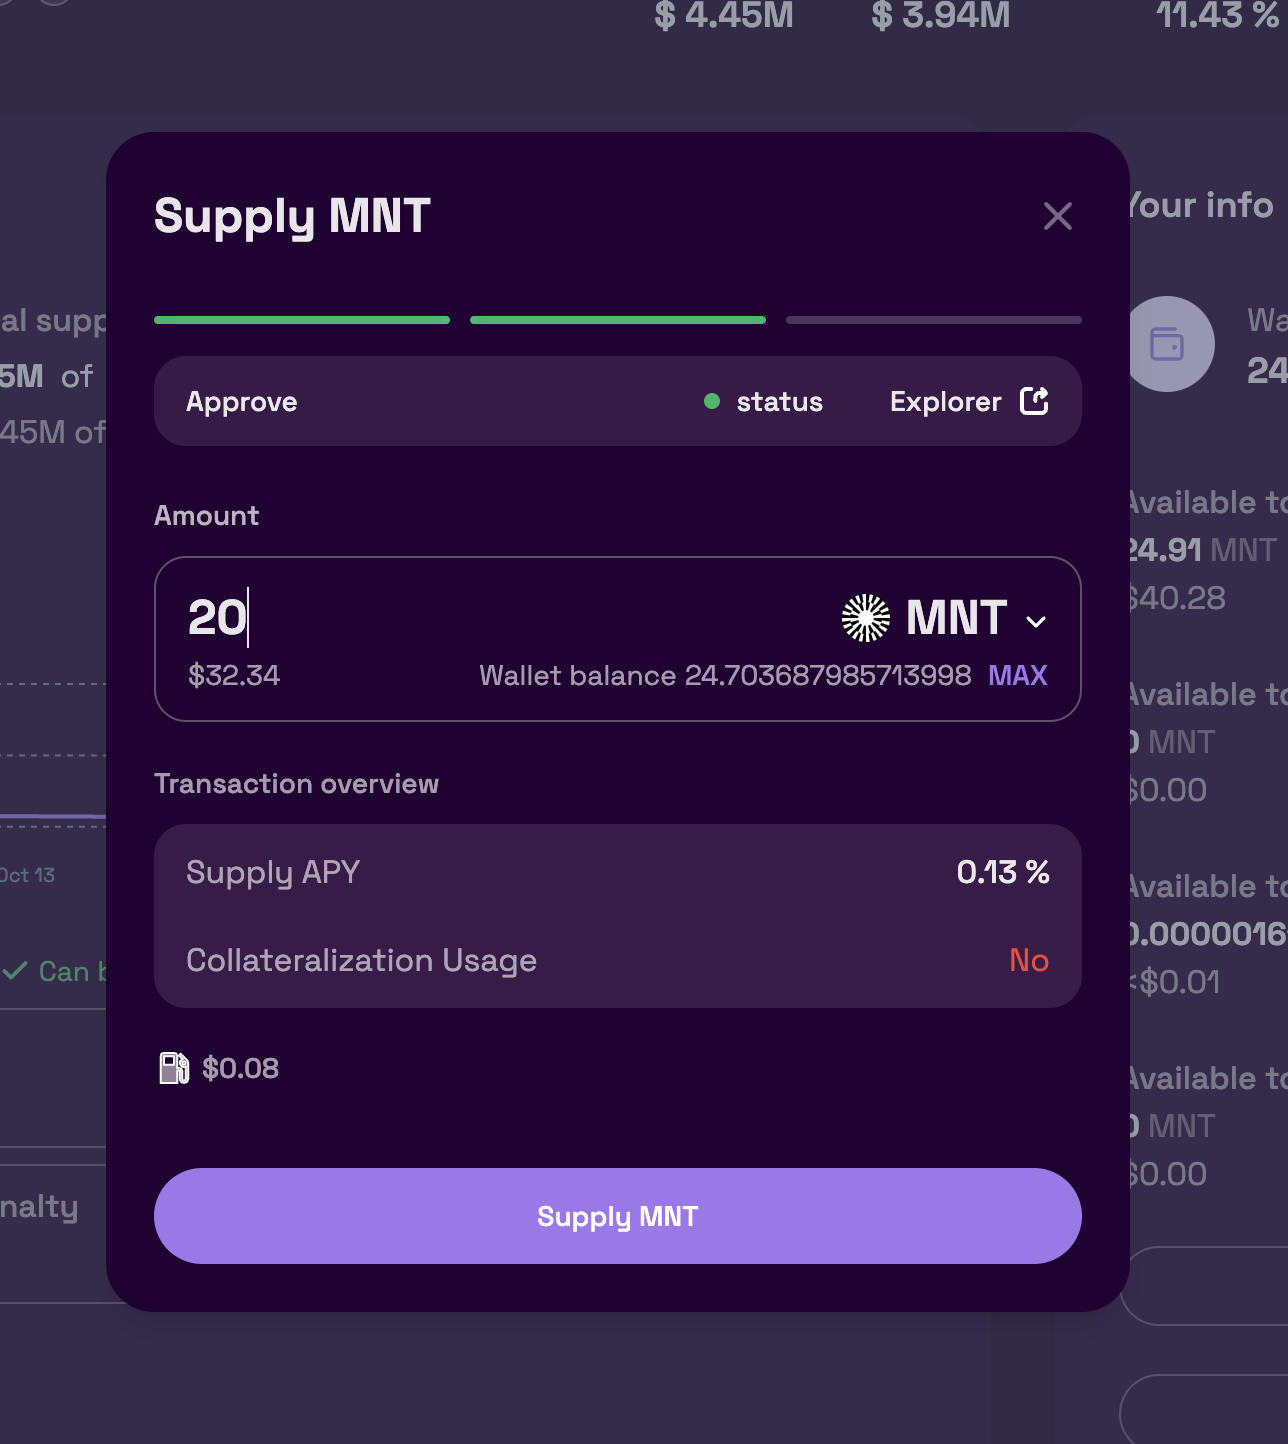Close the Supply MNT dialog
The width and height of the screenshot is (1288, 1444).
coord(1057,216)
